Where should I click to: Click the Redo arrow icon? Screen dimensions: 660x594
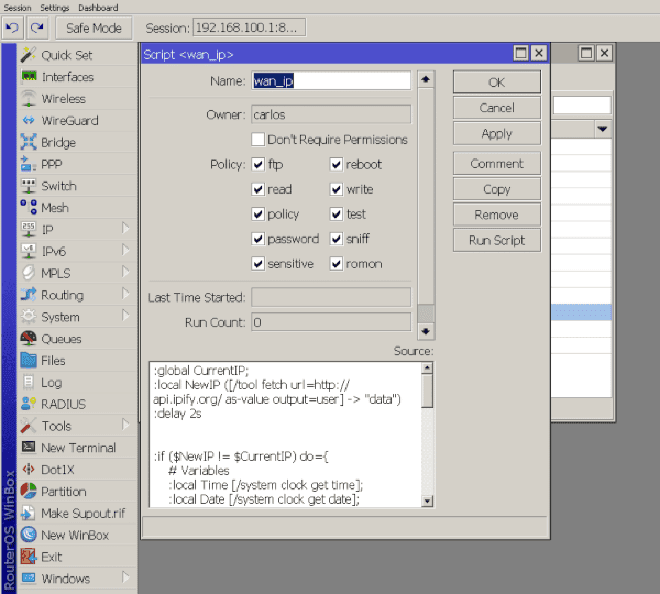pyautogui.click(x=37, y=28)
